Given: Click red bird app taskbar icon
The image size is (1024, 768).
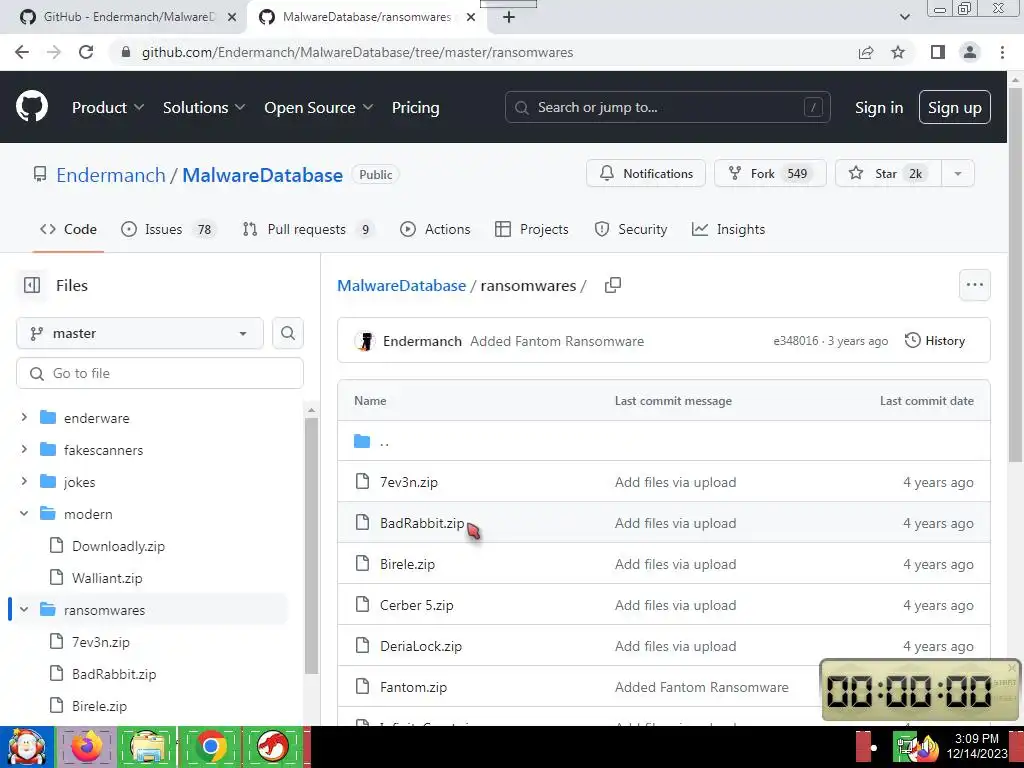Looking at the screenshot, I should coord(273,746).
